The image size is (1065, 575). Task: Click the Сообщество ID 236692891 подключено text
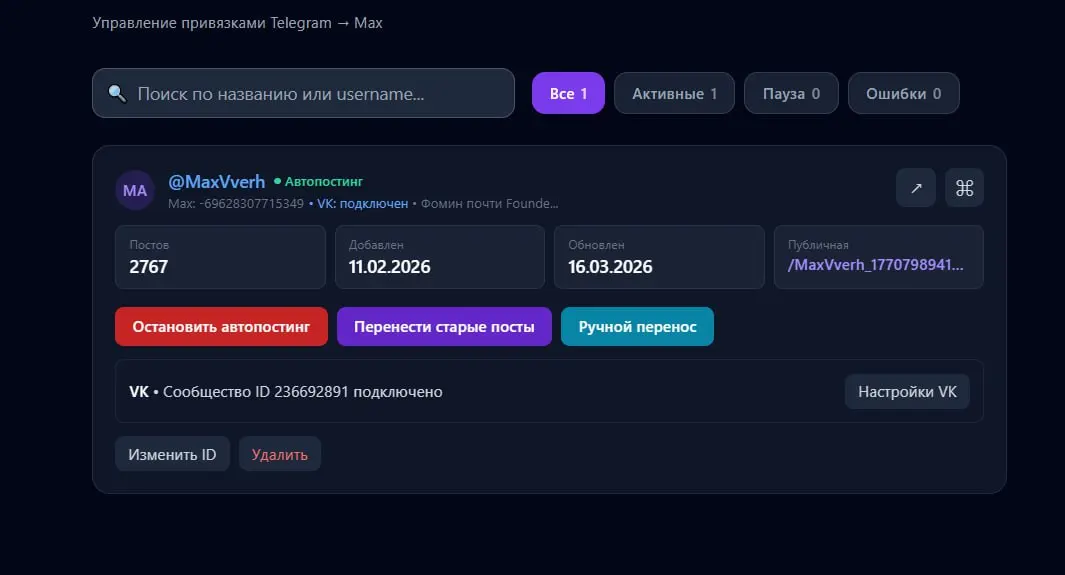click(x=302, y=392)
